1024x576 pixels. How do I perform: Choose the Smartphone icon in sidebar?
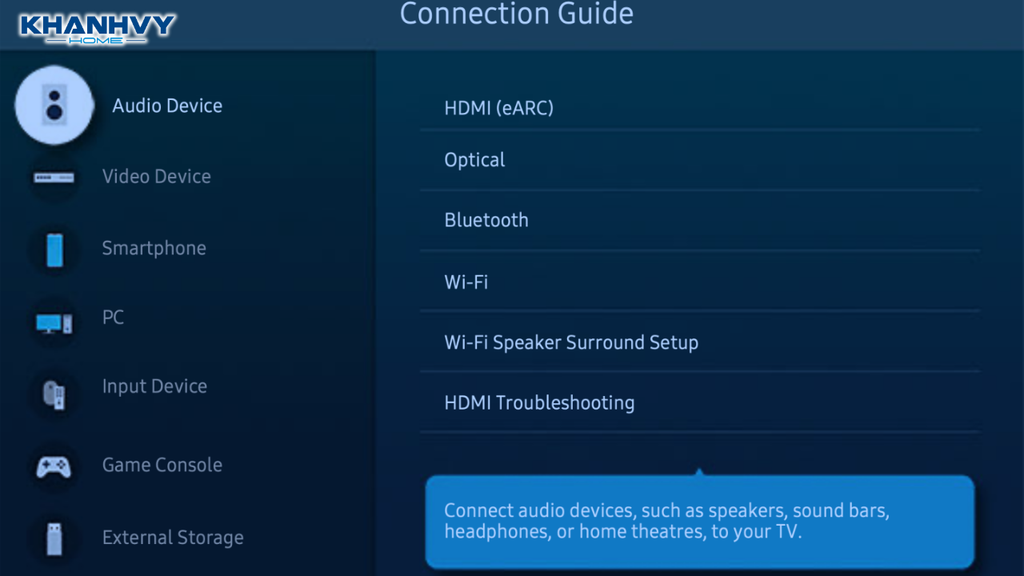[x=55, y=249]
